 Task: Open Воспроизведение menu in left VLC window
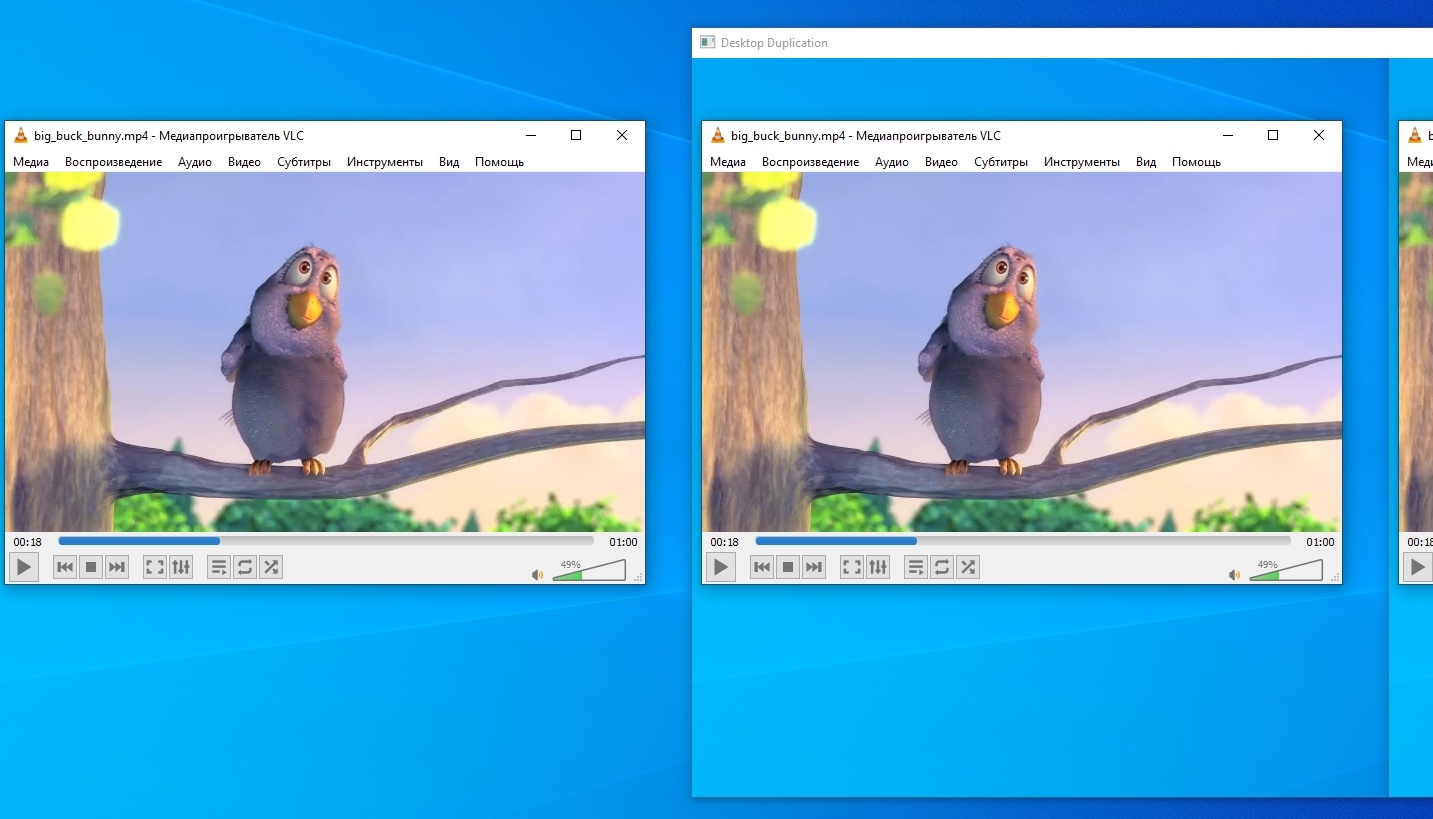[x=113, y=162]
